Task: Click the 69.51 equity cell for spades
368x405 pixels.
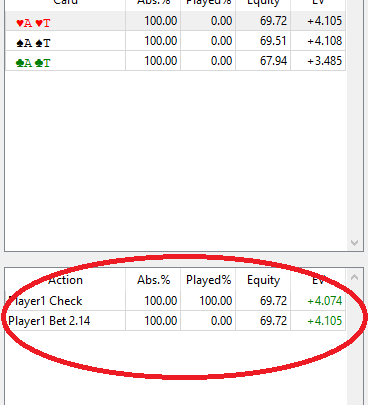Action: [263, 41]
